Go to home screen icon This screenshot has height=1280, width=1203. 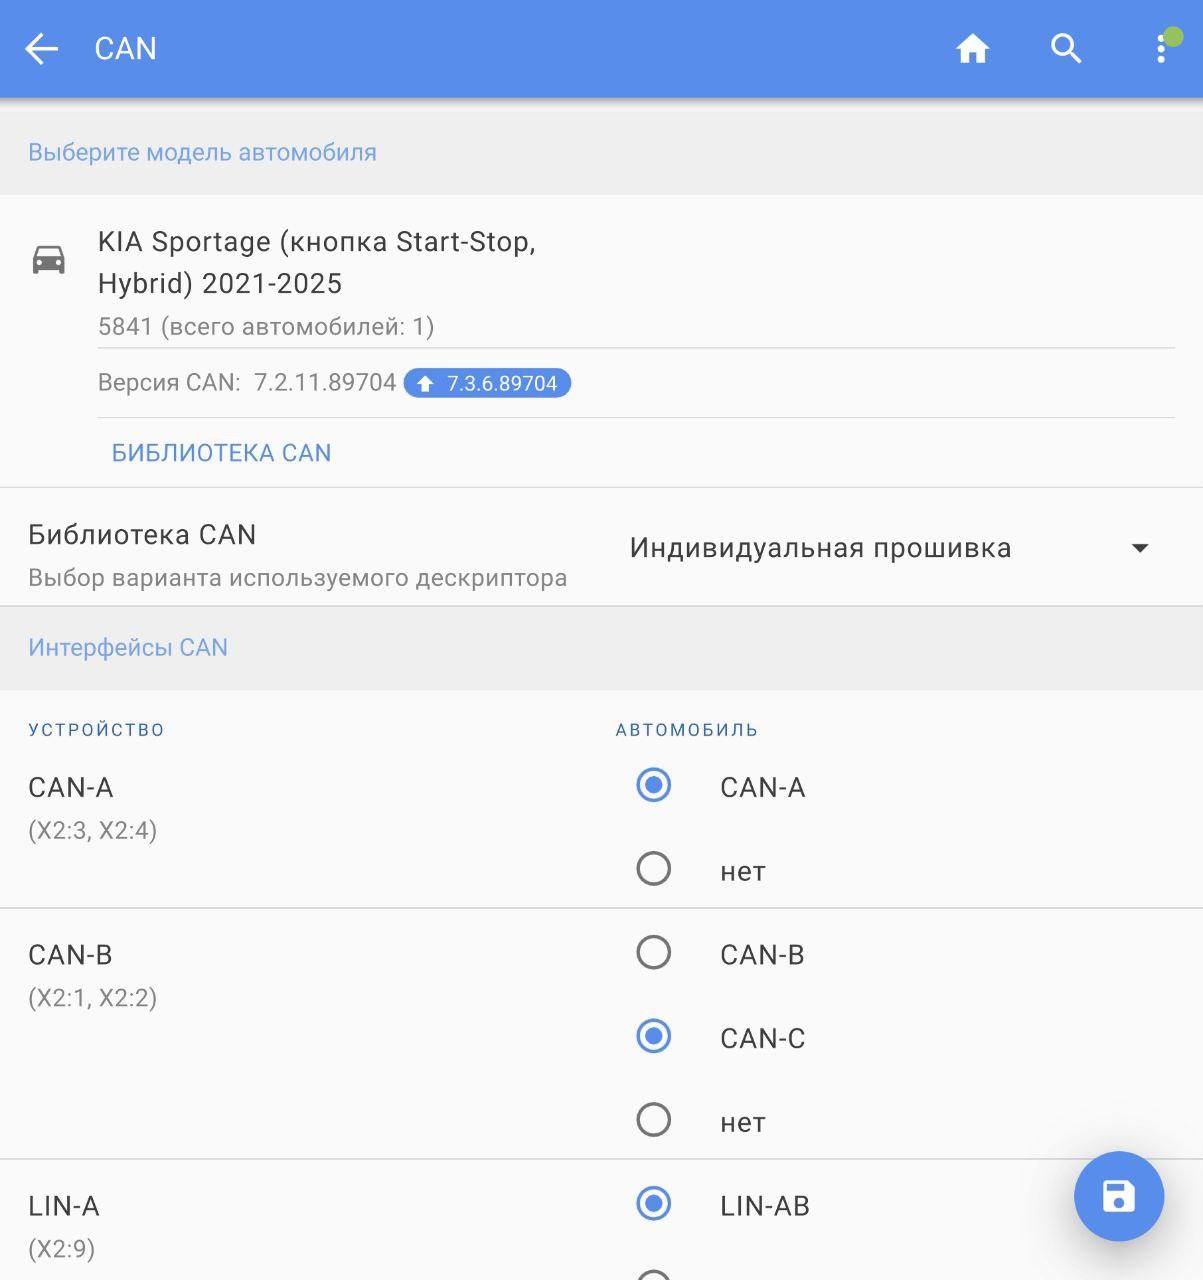(x=972, y=49)
